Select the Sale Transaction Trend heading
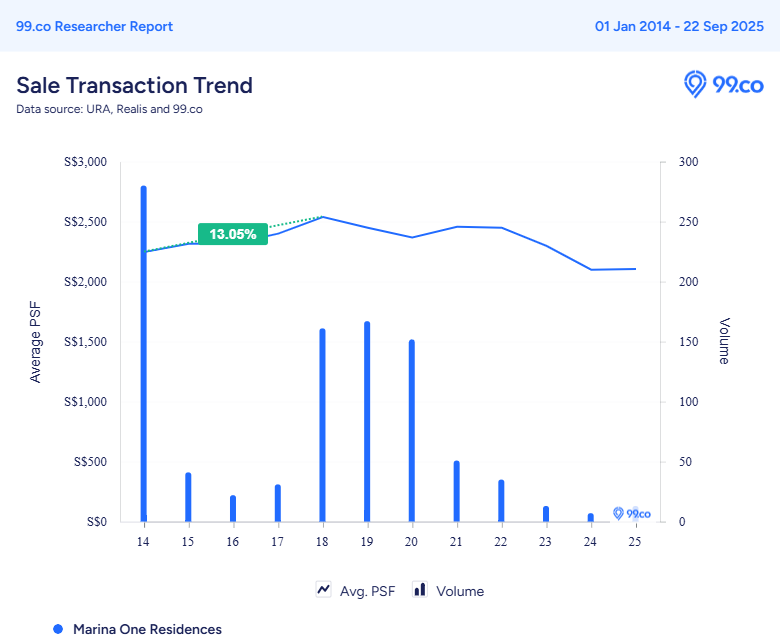This screenshot has height=644, width=780. (x=134, y=85)
